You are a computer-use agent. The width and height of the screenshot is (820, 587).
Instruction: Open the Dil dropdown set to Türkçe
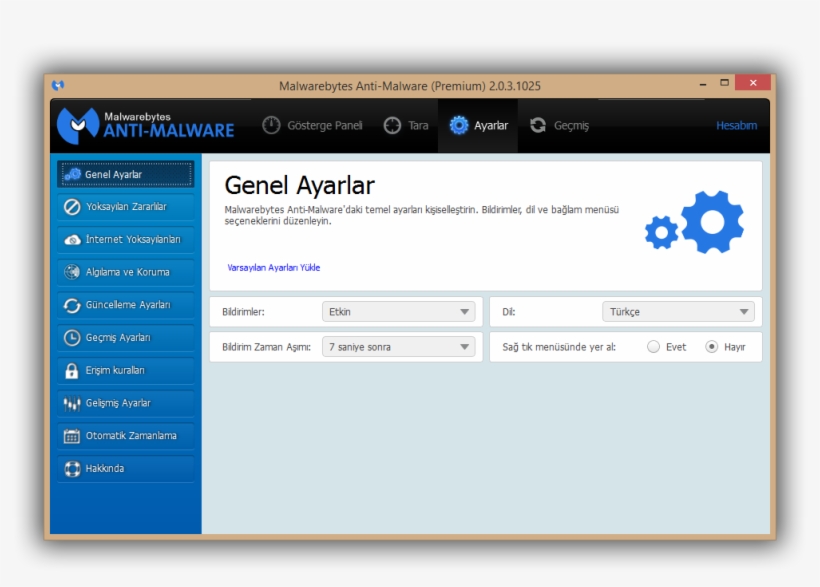679,311
